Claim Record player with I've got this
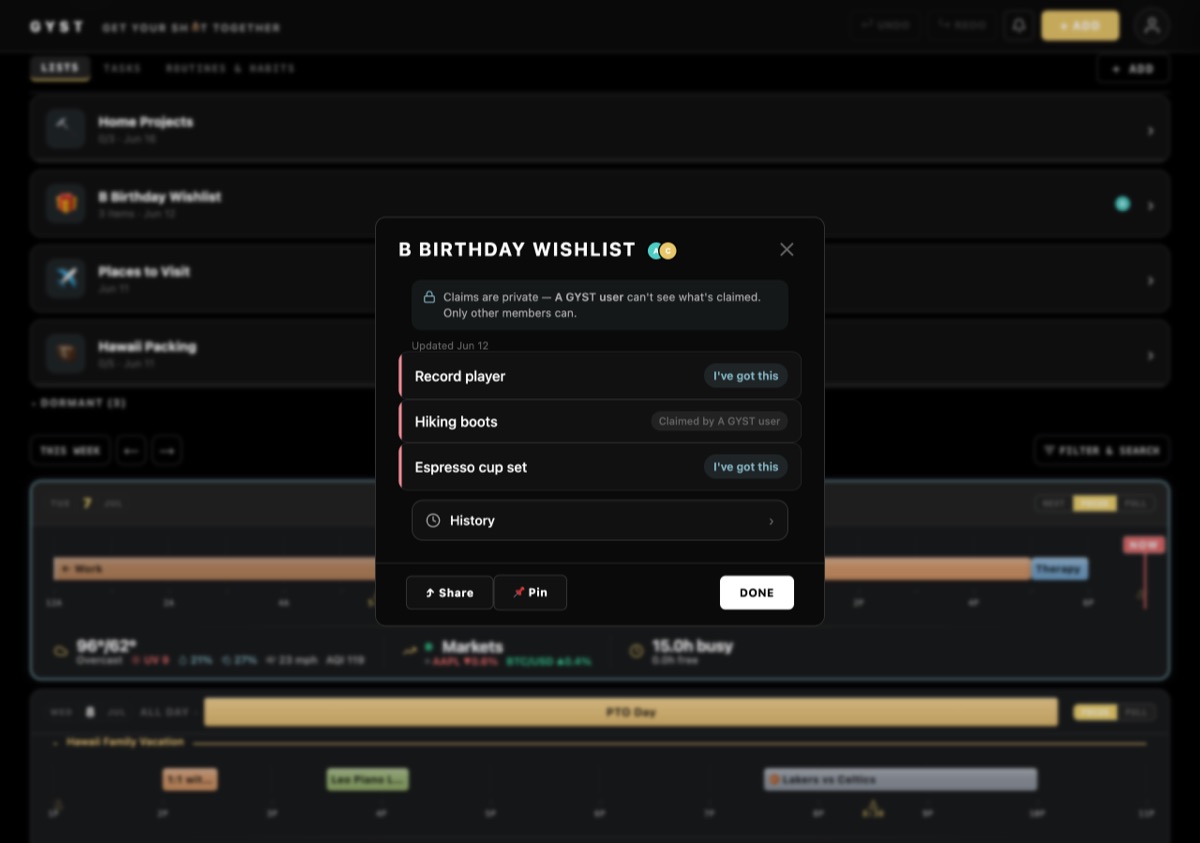 coord(745,376)
